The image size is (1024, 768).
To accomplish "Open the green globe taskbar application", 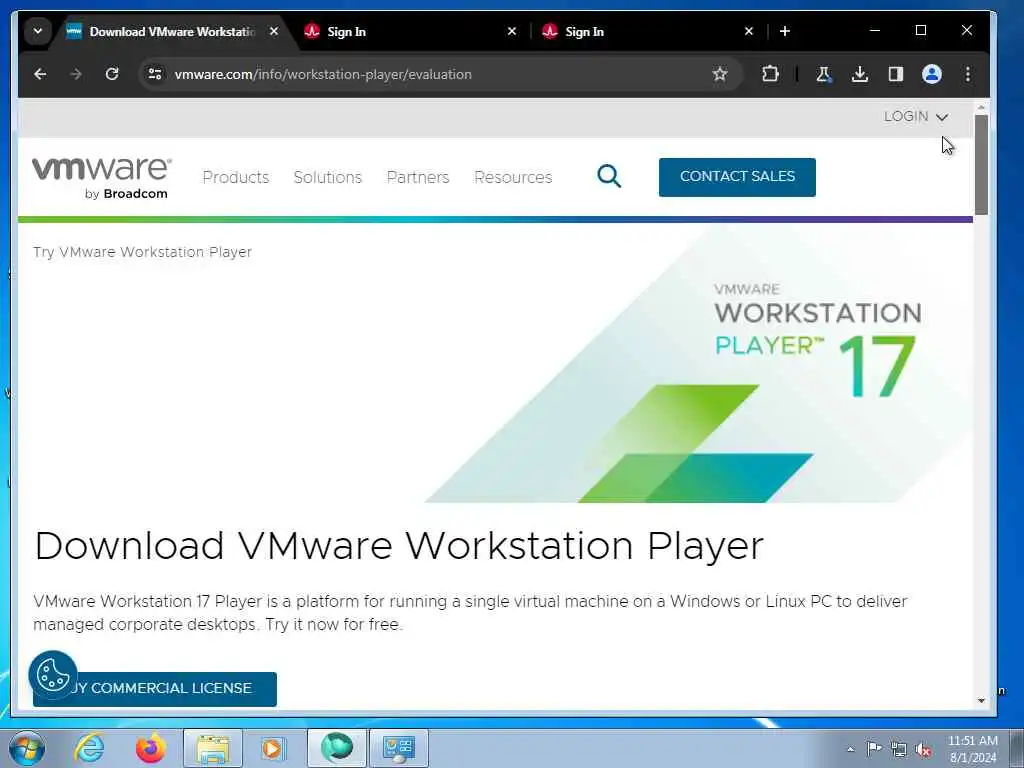I will [337, 748].
